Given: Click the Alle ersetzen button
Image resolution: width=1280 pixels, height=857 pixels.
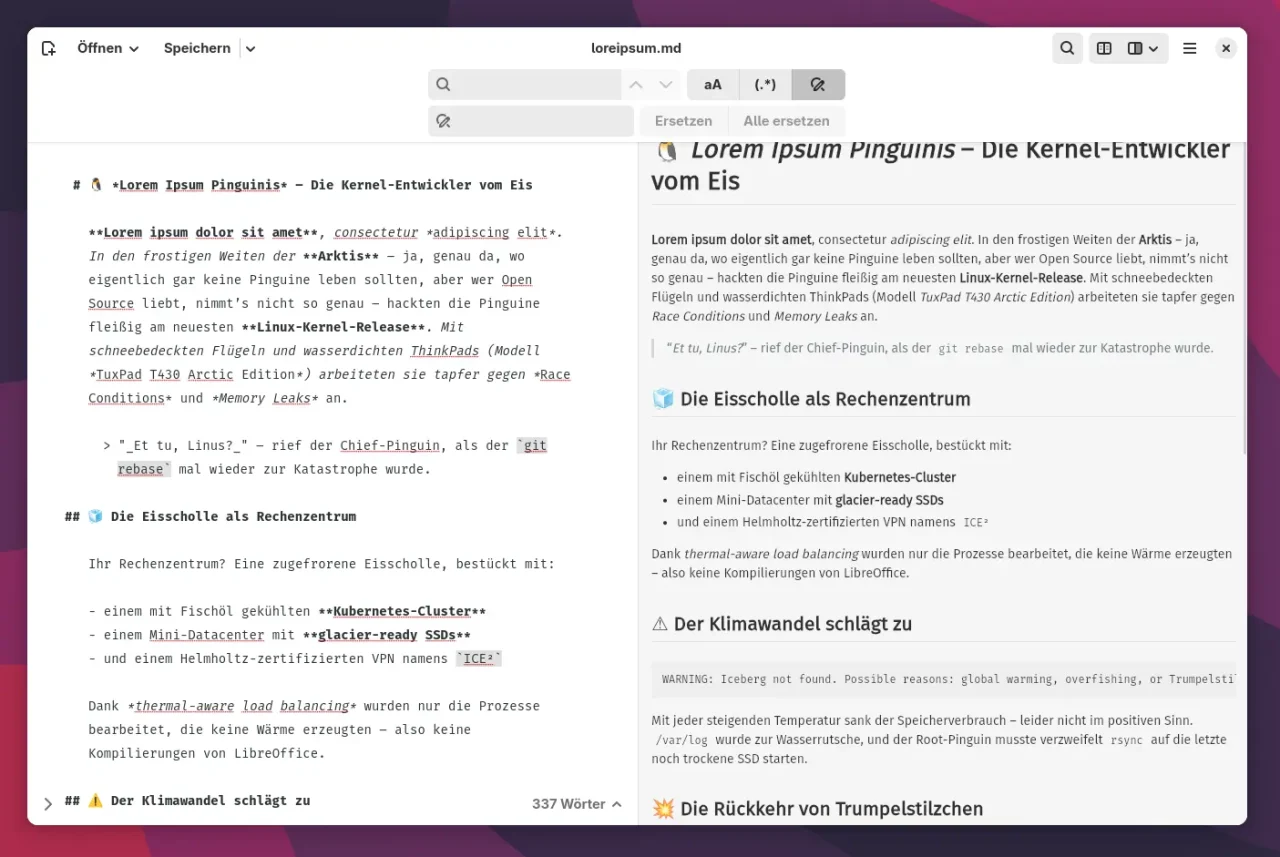Looking at the screenshot, I should (x=786, y=121).
